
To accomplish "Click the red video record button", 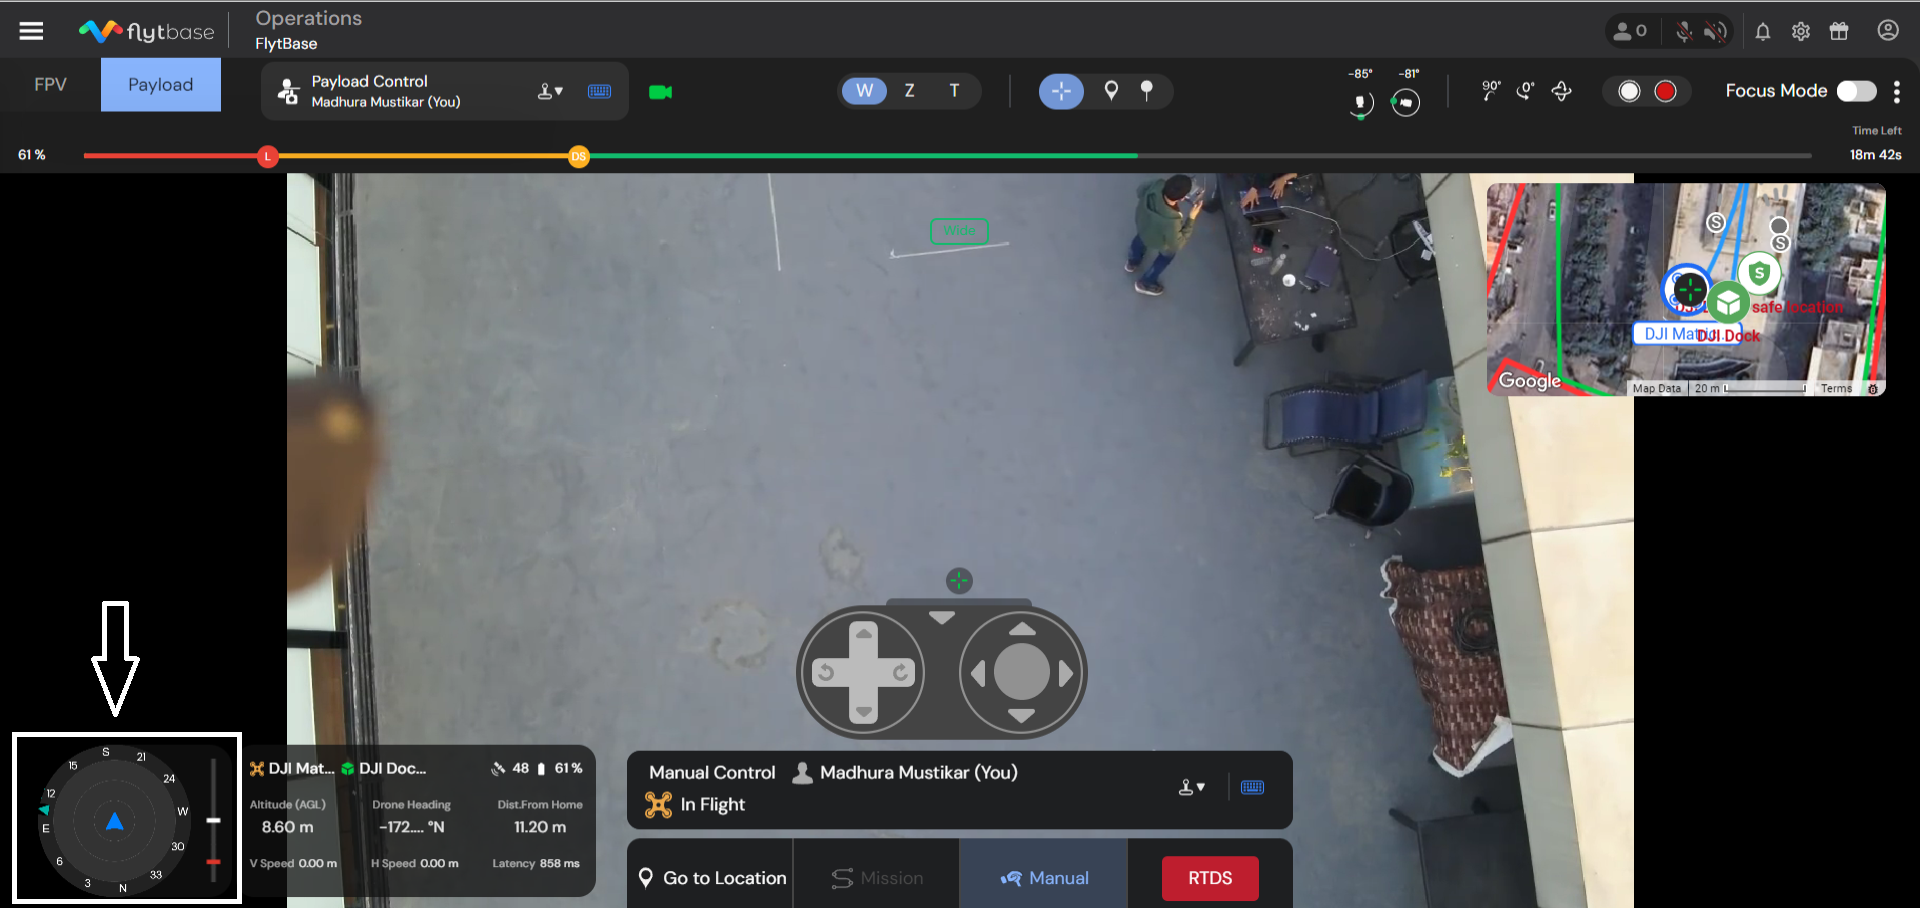I will click(1665, 92).
